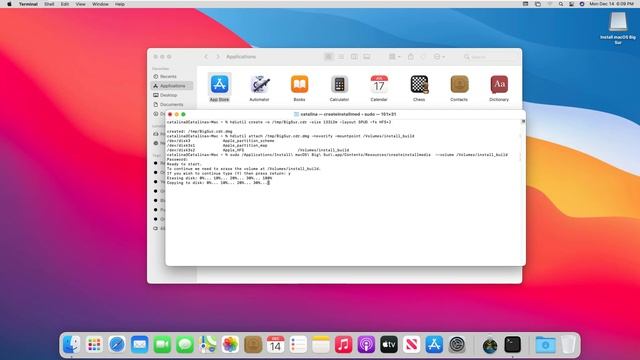Open the Terminal menu in menu bar
The height and width of the screenshot is (360, 640).
point(28,4)
